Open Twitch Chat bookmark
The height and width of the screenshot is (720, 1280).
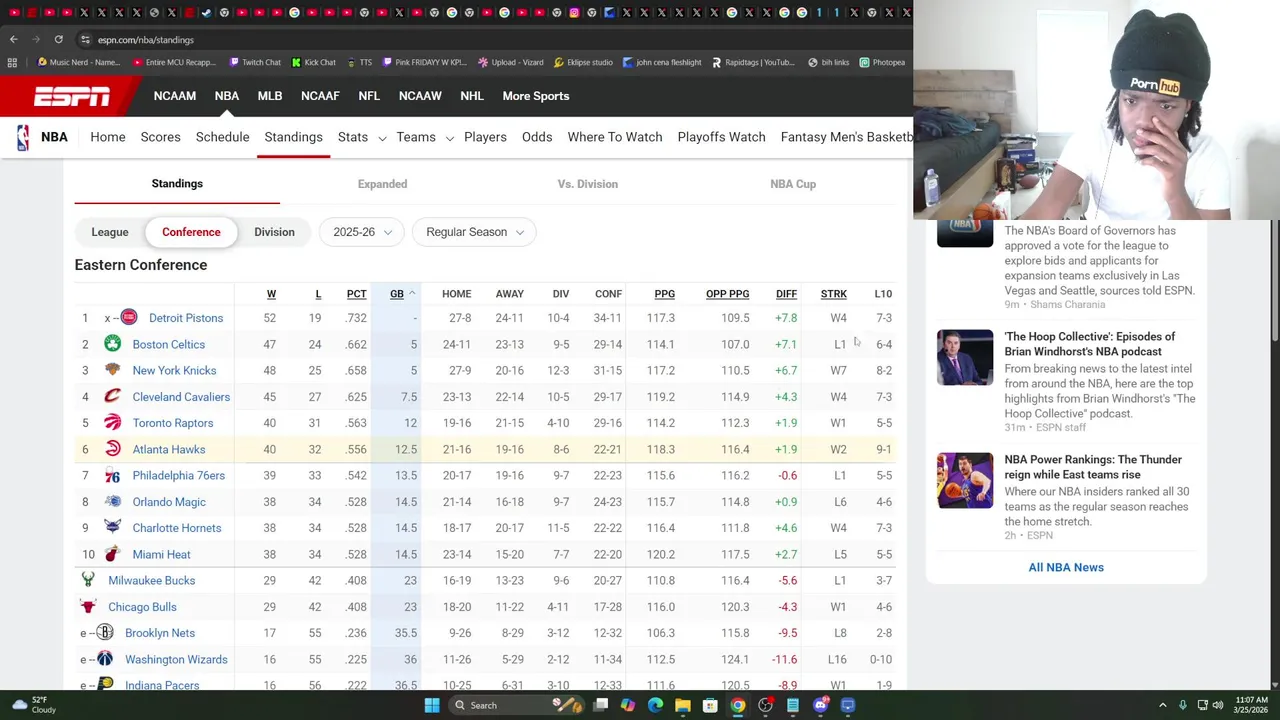(x=255, y=62)
